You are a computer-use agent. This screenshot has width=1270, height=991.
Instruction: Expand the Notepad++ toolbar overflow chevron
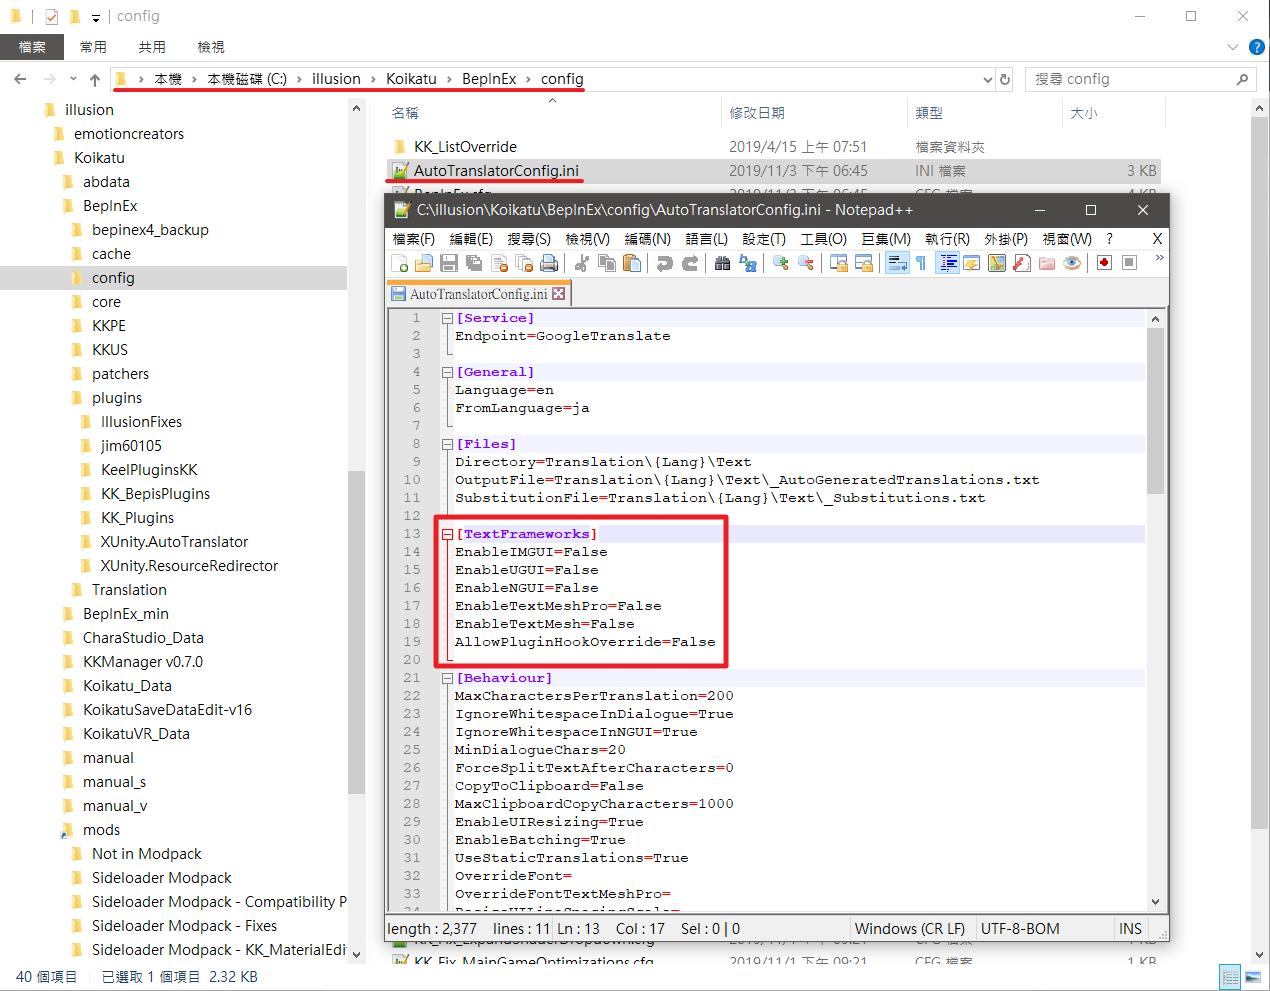click(1159, 258)
